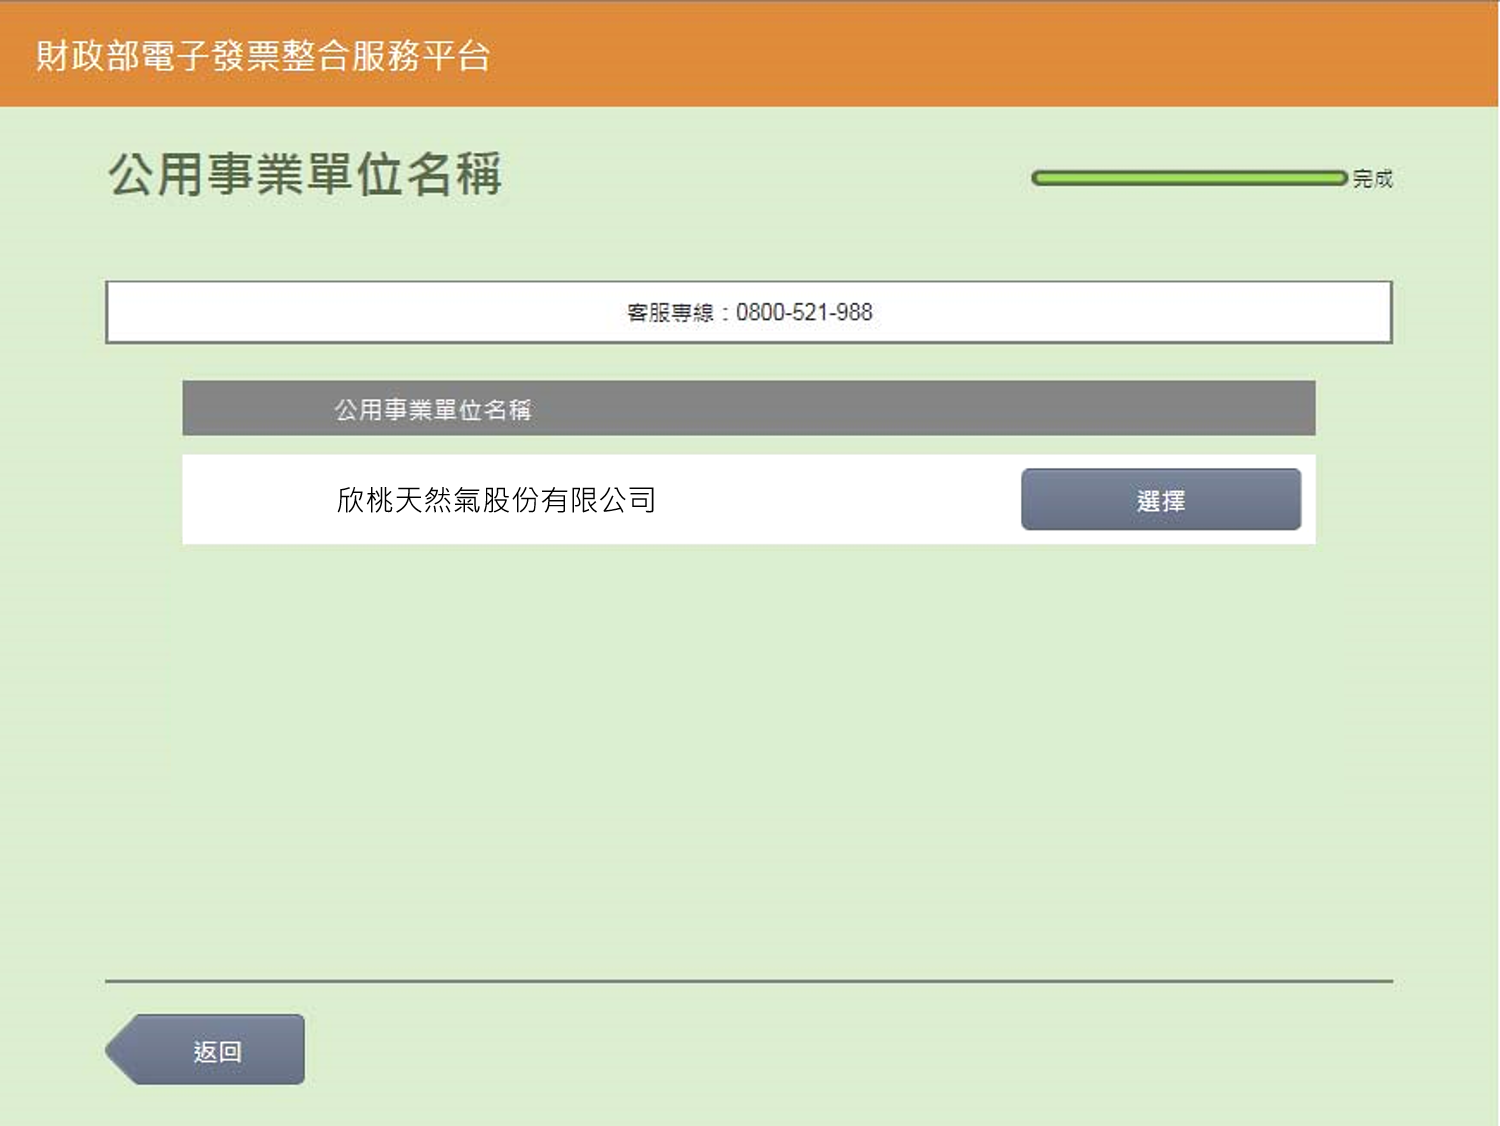Click the 財政部電子發票整合服務平台 platform title
This screenshot has width=1500, height=1126.
tap(263, 55)
